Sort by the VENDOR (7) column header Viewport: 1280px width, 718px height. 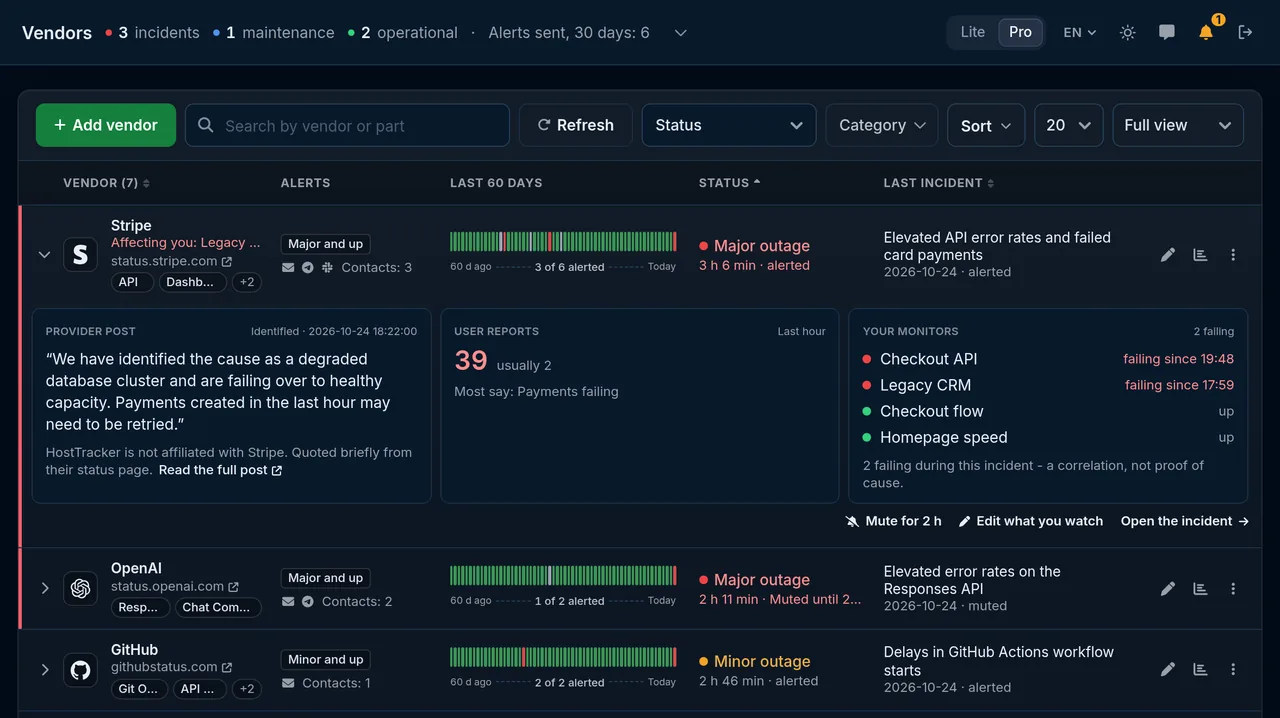click(x=106, y=183)
